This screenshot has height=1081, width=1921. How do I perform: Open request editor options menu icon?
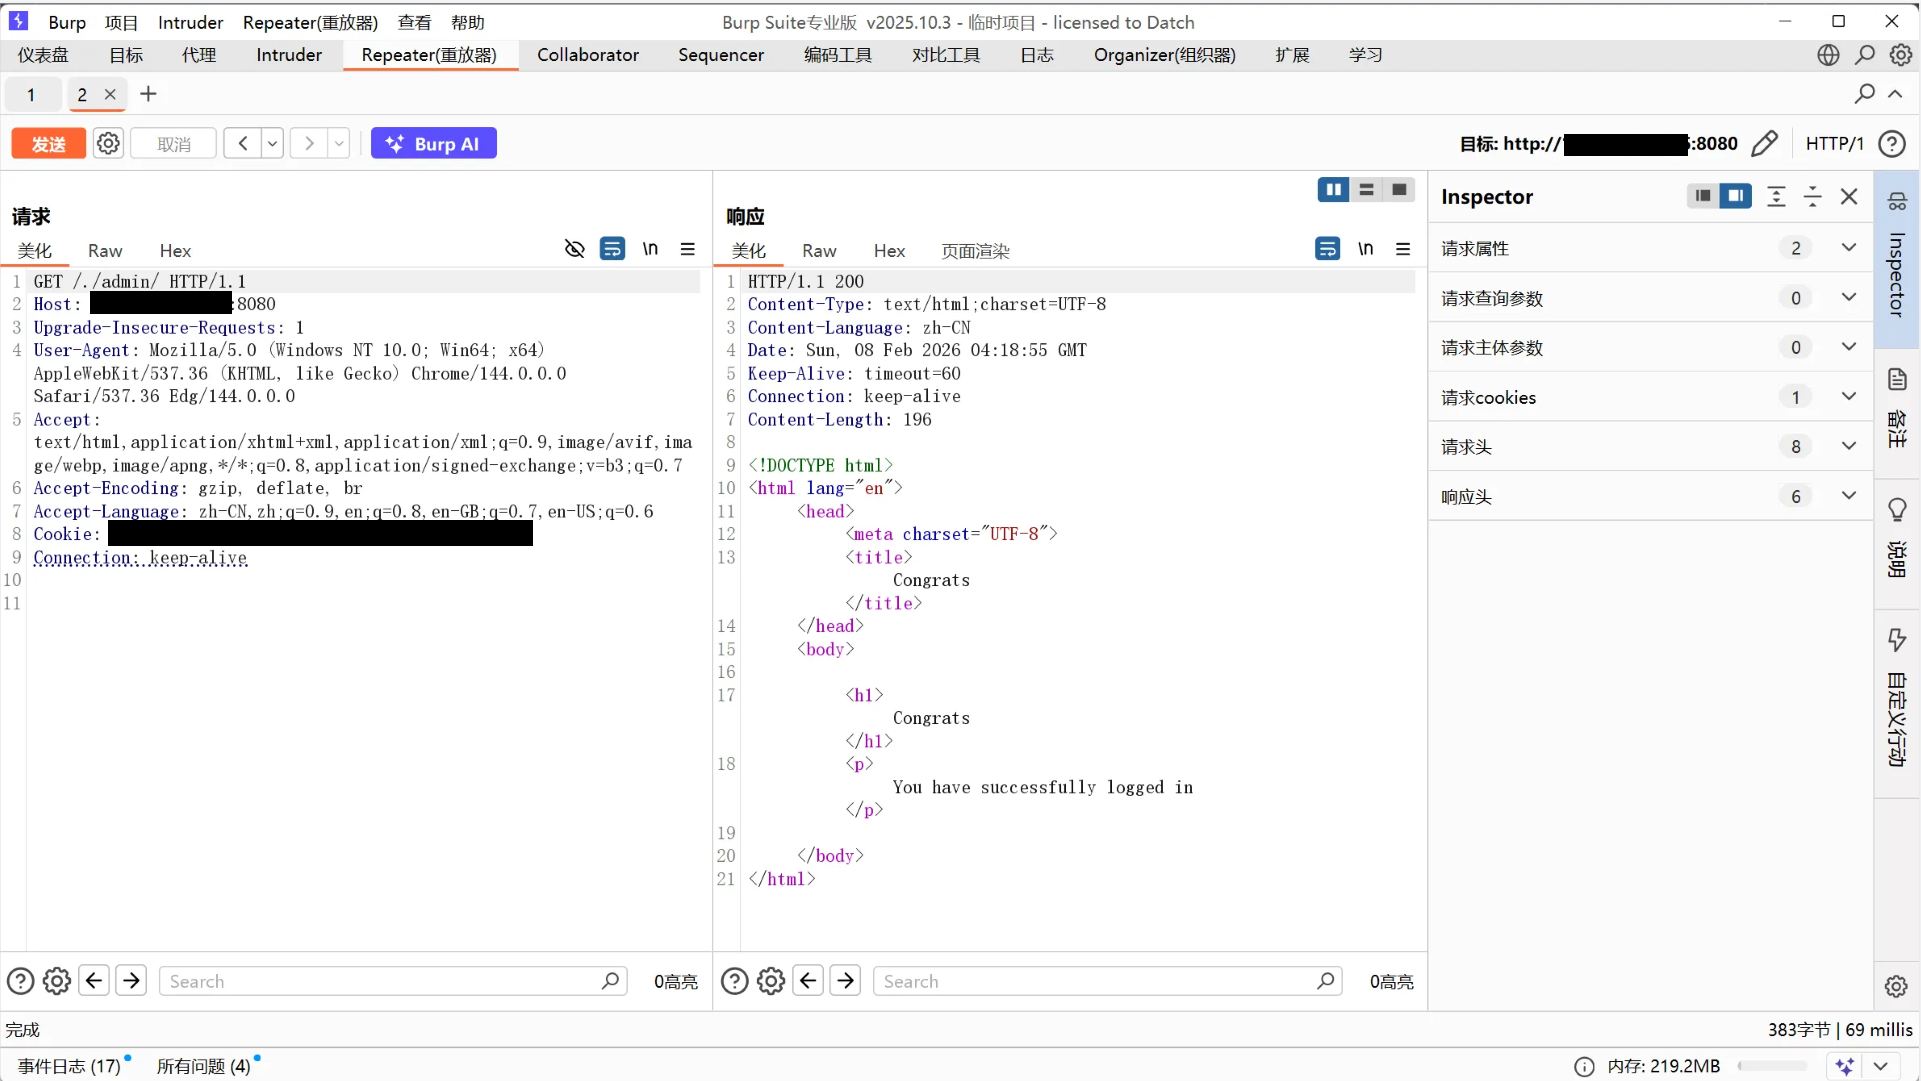(688, 249)
